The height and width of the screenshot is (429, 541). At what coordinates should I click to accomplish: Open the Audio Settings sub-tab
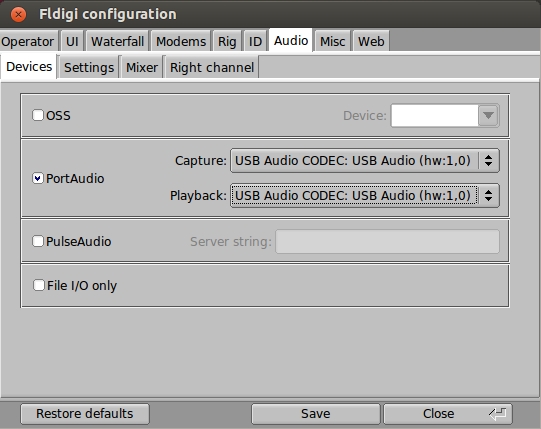(x=89, y=67)
